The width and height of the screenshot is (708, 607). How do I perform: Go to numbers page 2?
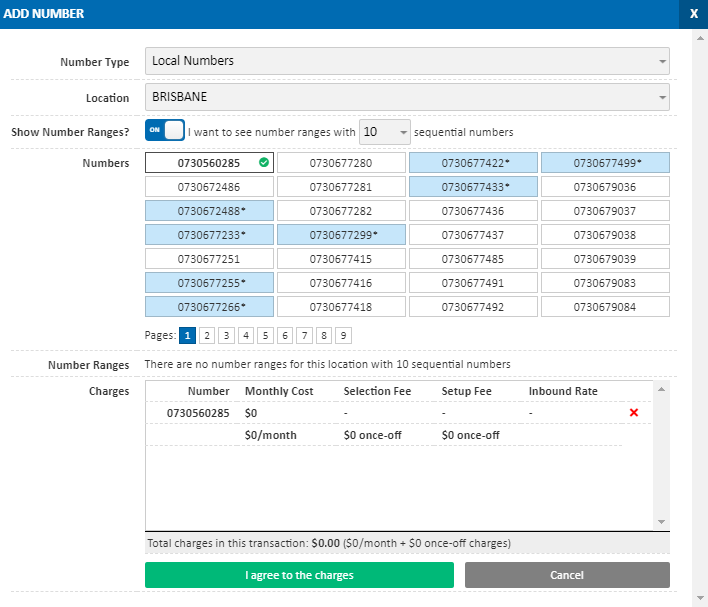click(x=207, y=336)
